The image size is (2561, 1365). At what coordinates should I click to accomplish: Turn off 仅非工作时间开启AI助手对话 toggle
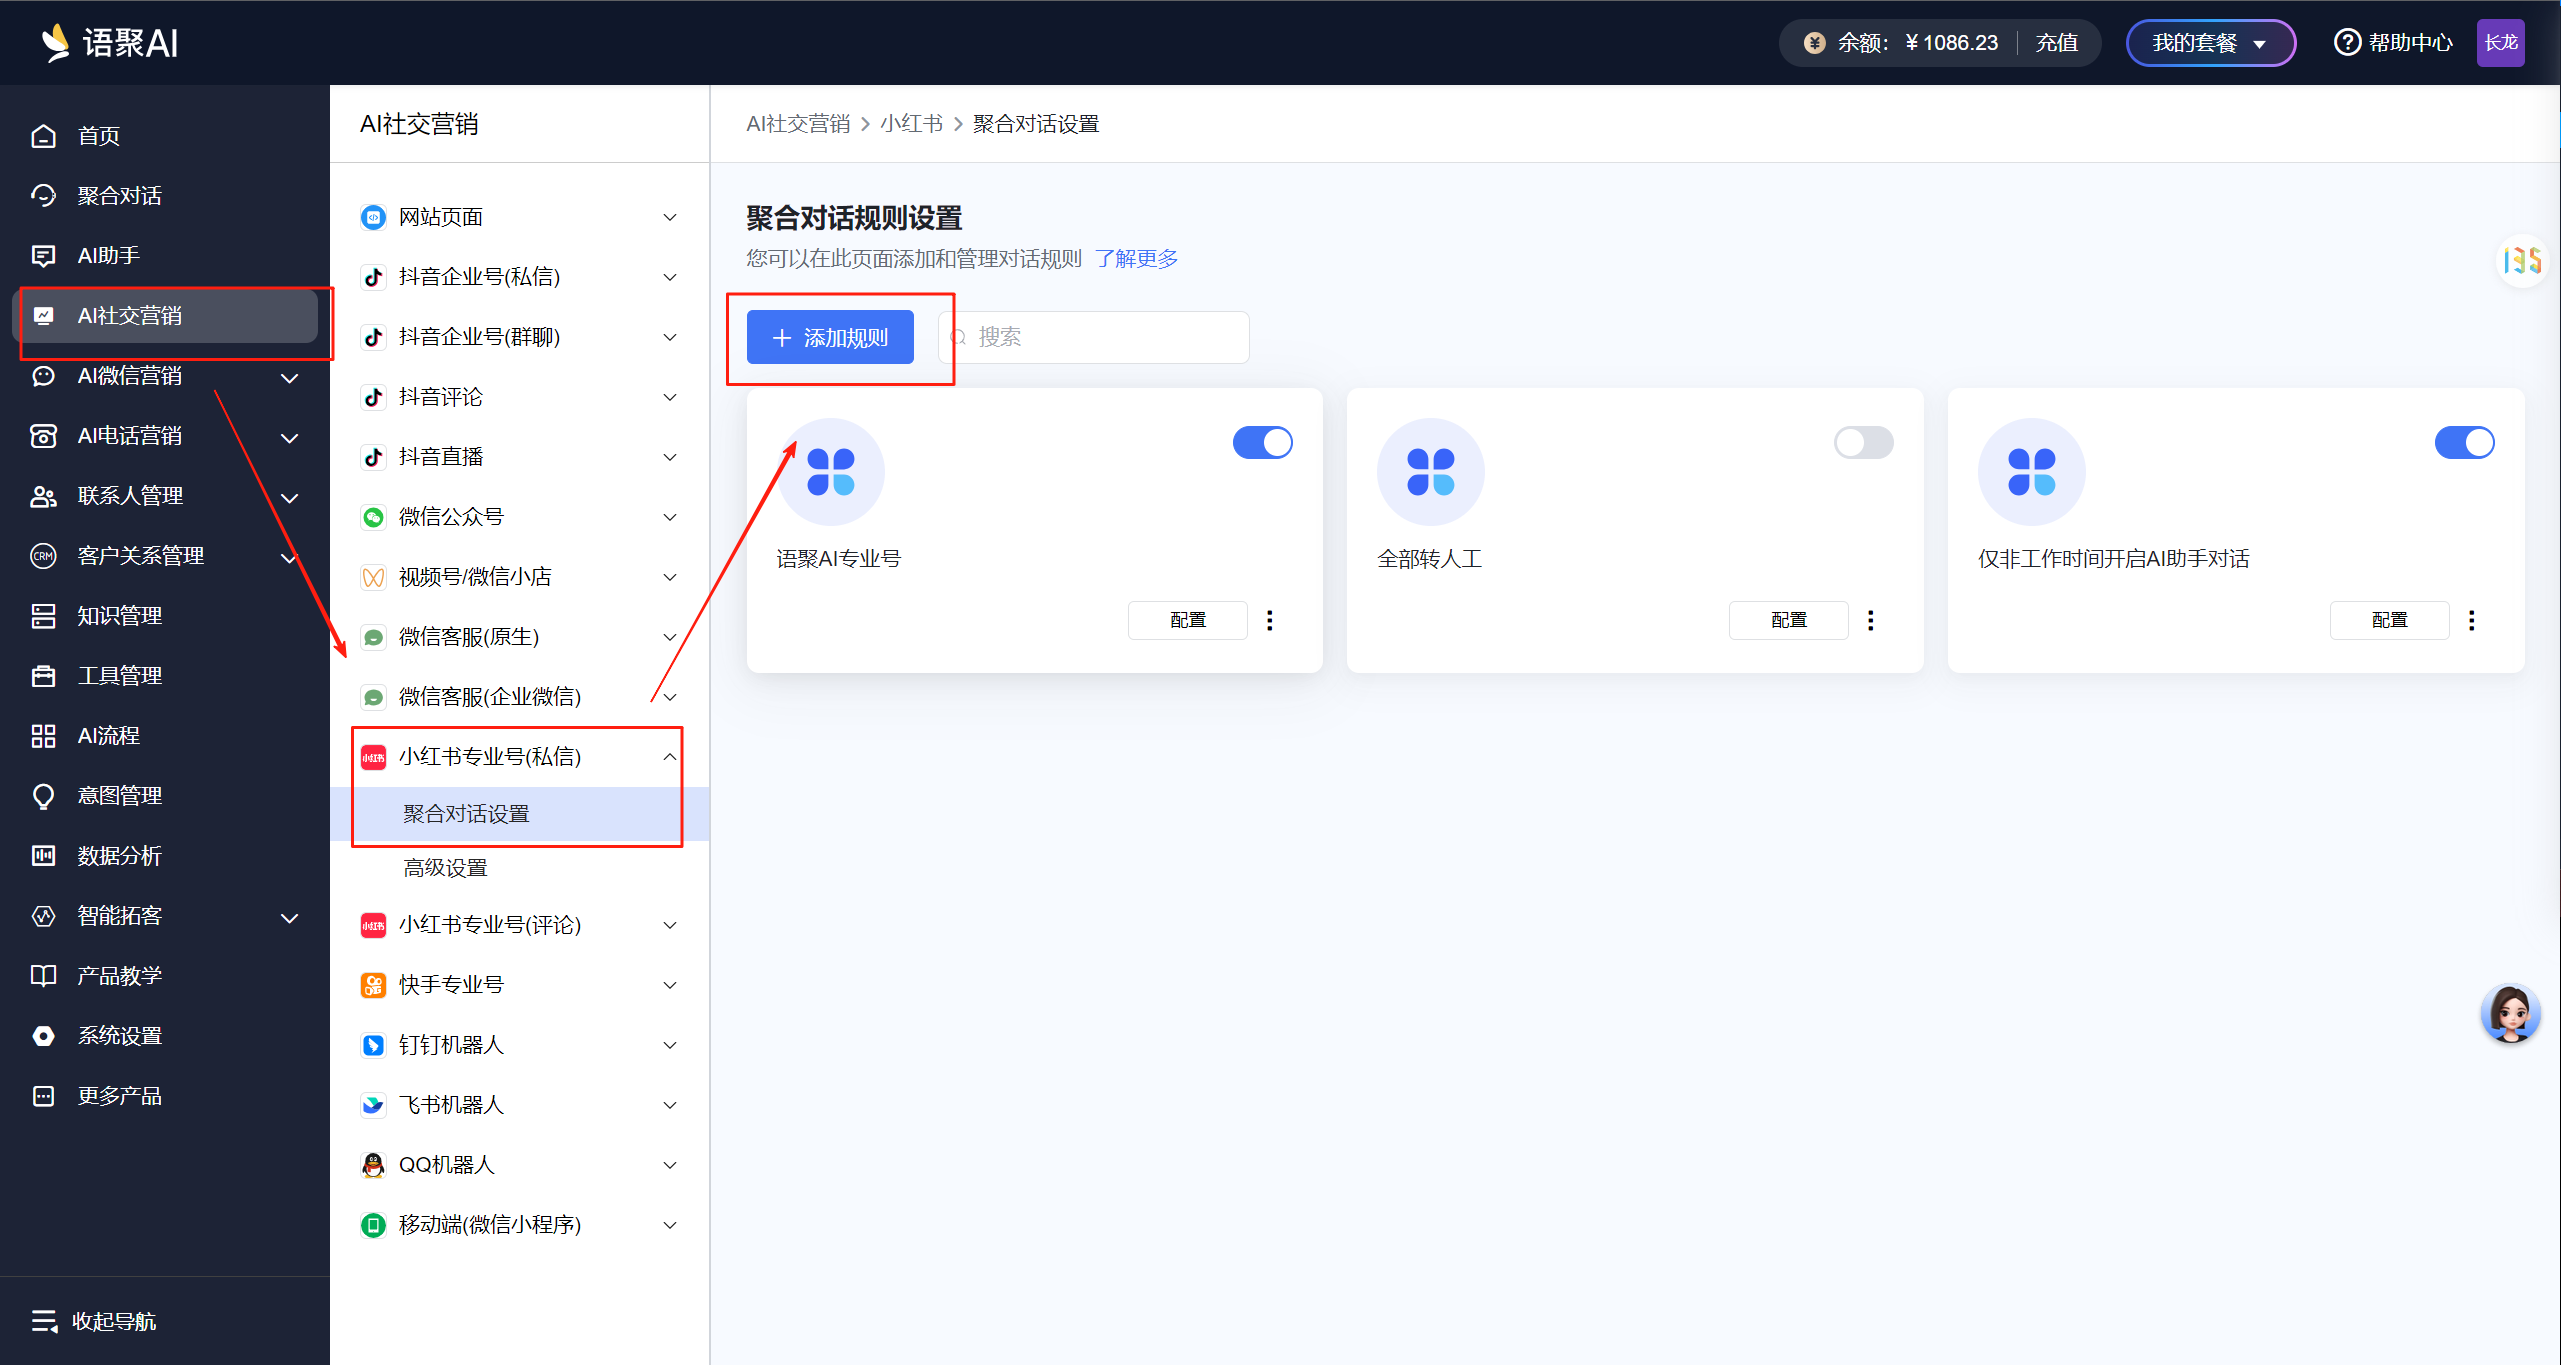[x=2463, y=442]
